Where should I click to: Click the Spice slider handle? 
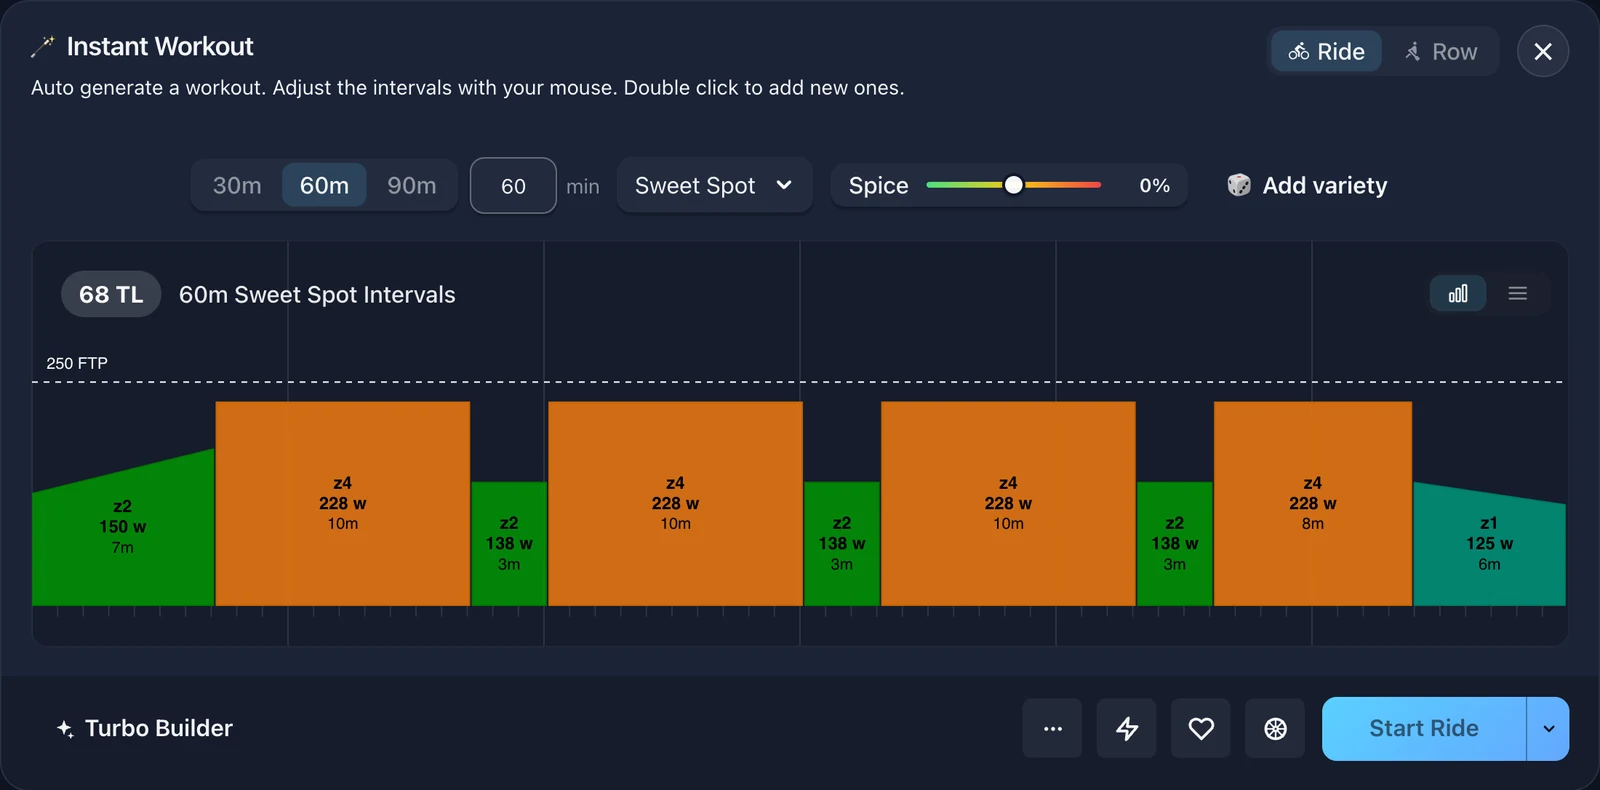(x=1014, y=185)
